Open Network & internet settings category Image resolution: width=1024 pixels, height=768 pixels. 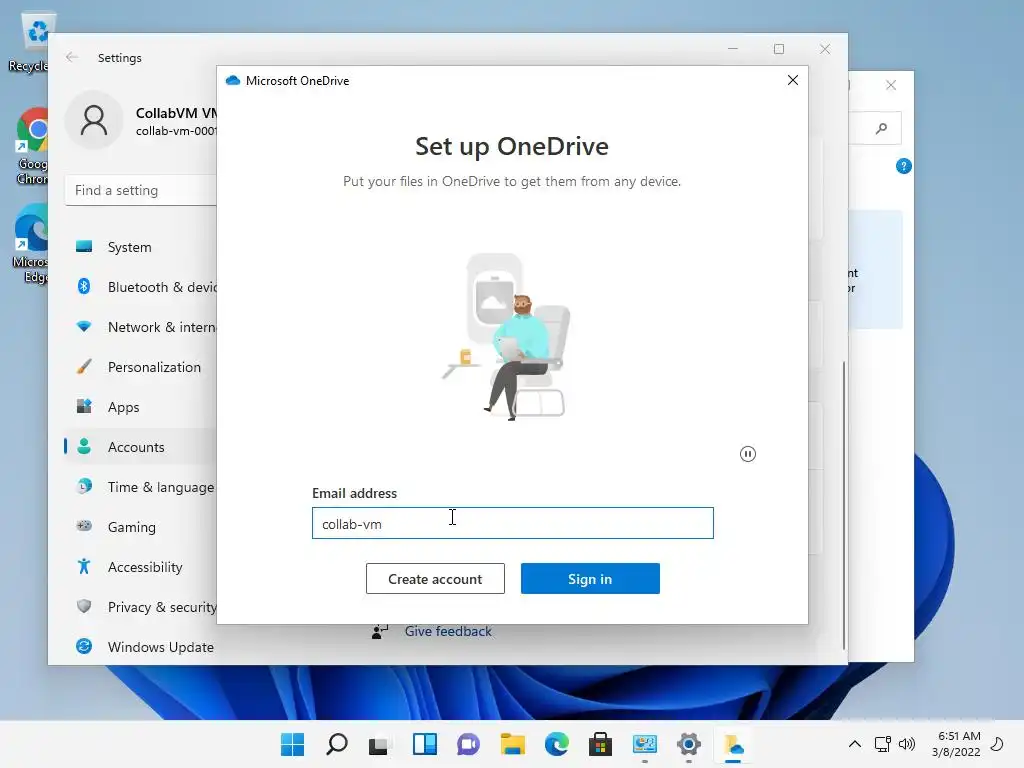(140, 327)
